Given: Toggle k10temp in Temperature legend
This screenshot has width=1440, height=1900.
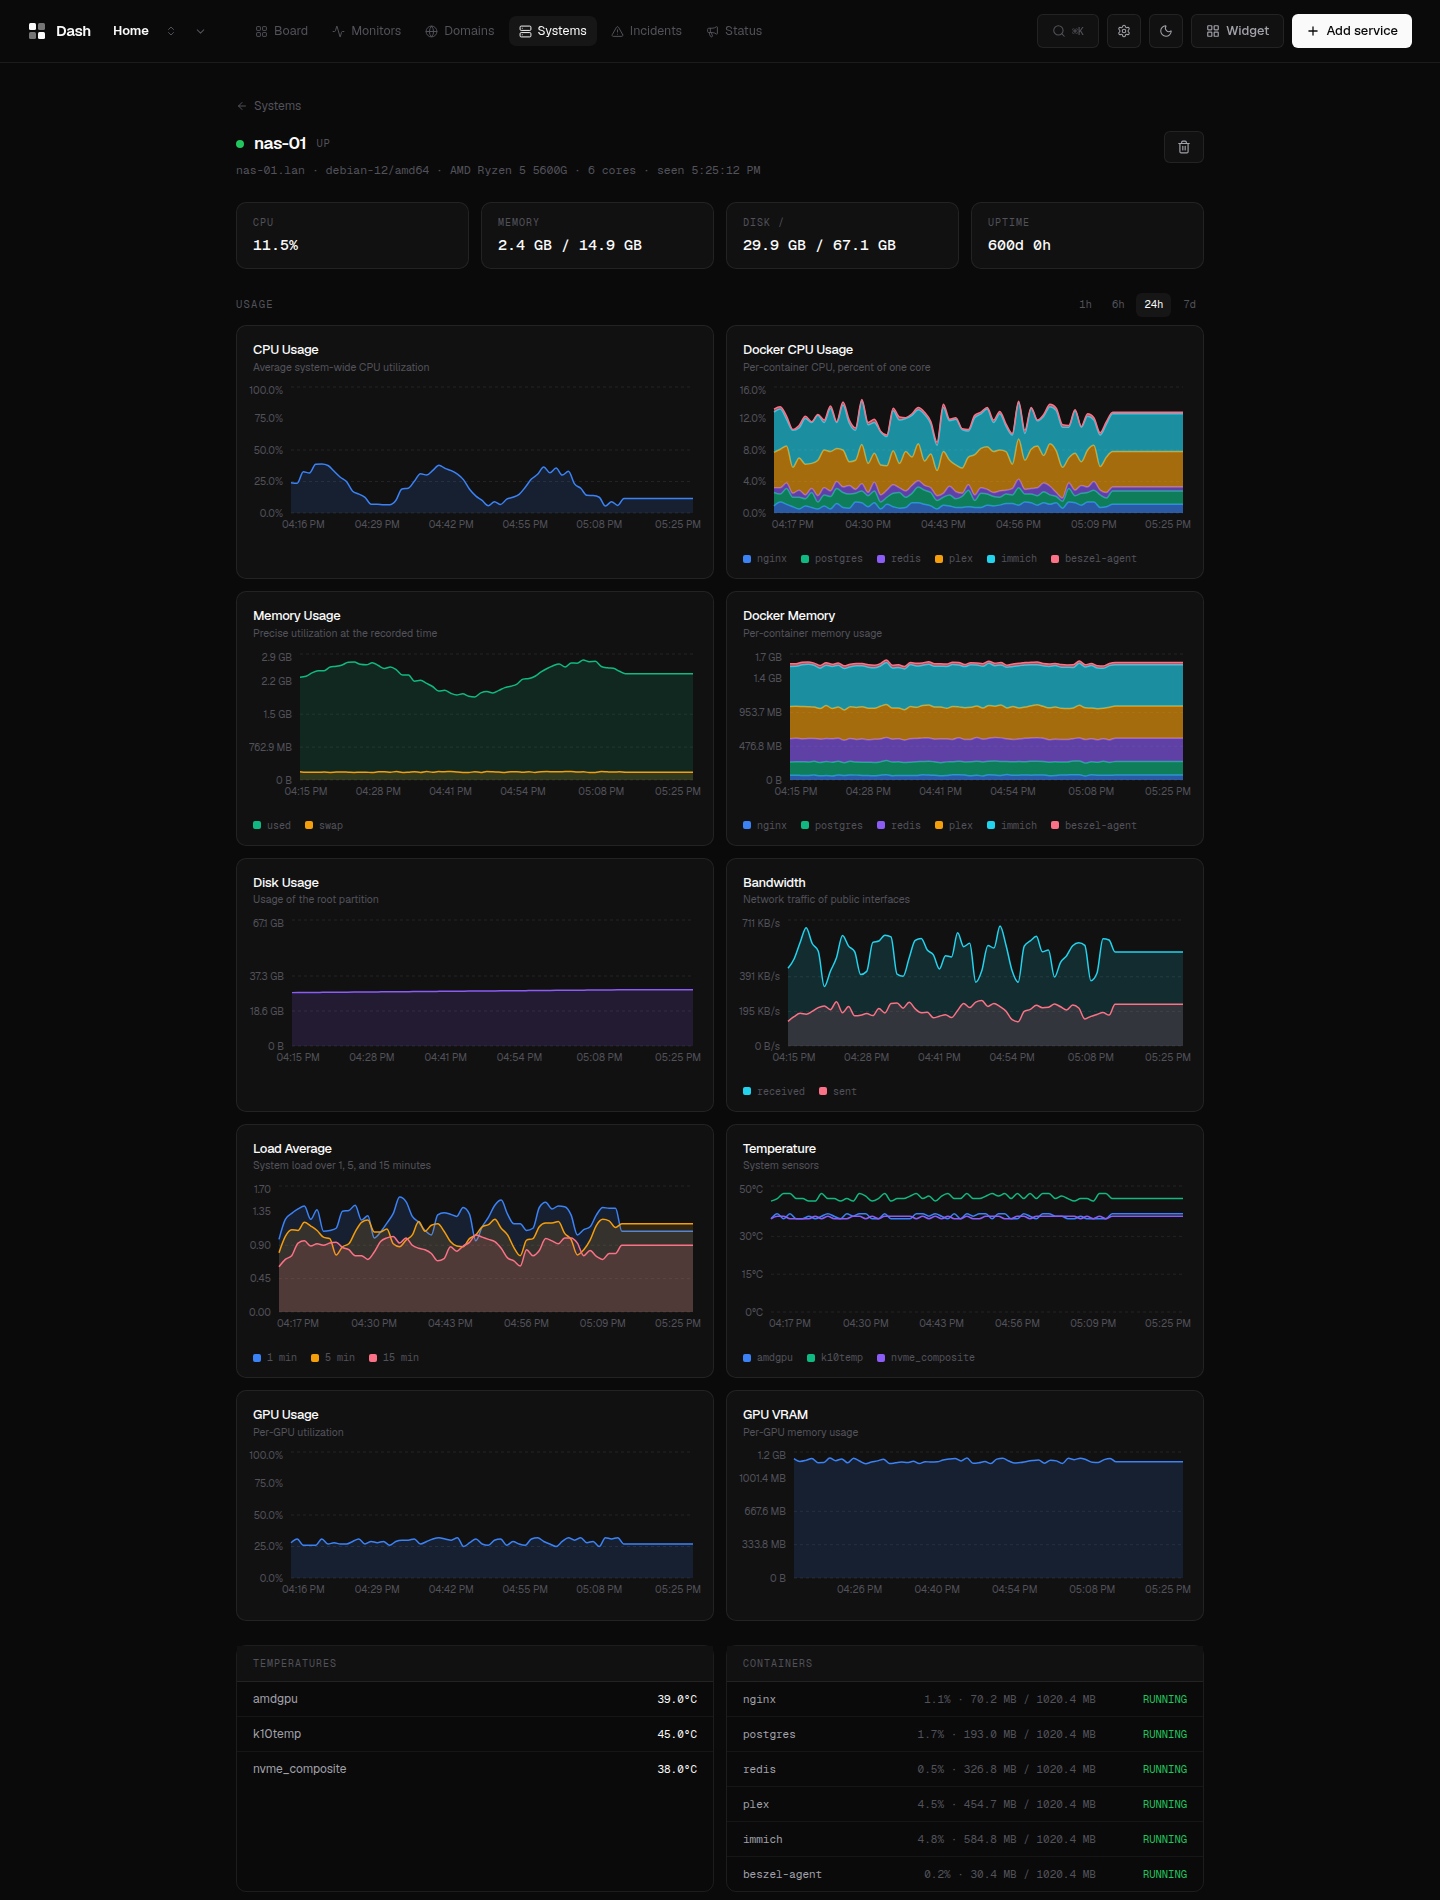Looking at the screenshot, I should [835, 1358].
